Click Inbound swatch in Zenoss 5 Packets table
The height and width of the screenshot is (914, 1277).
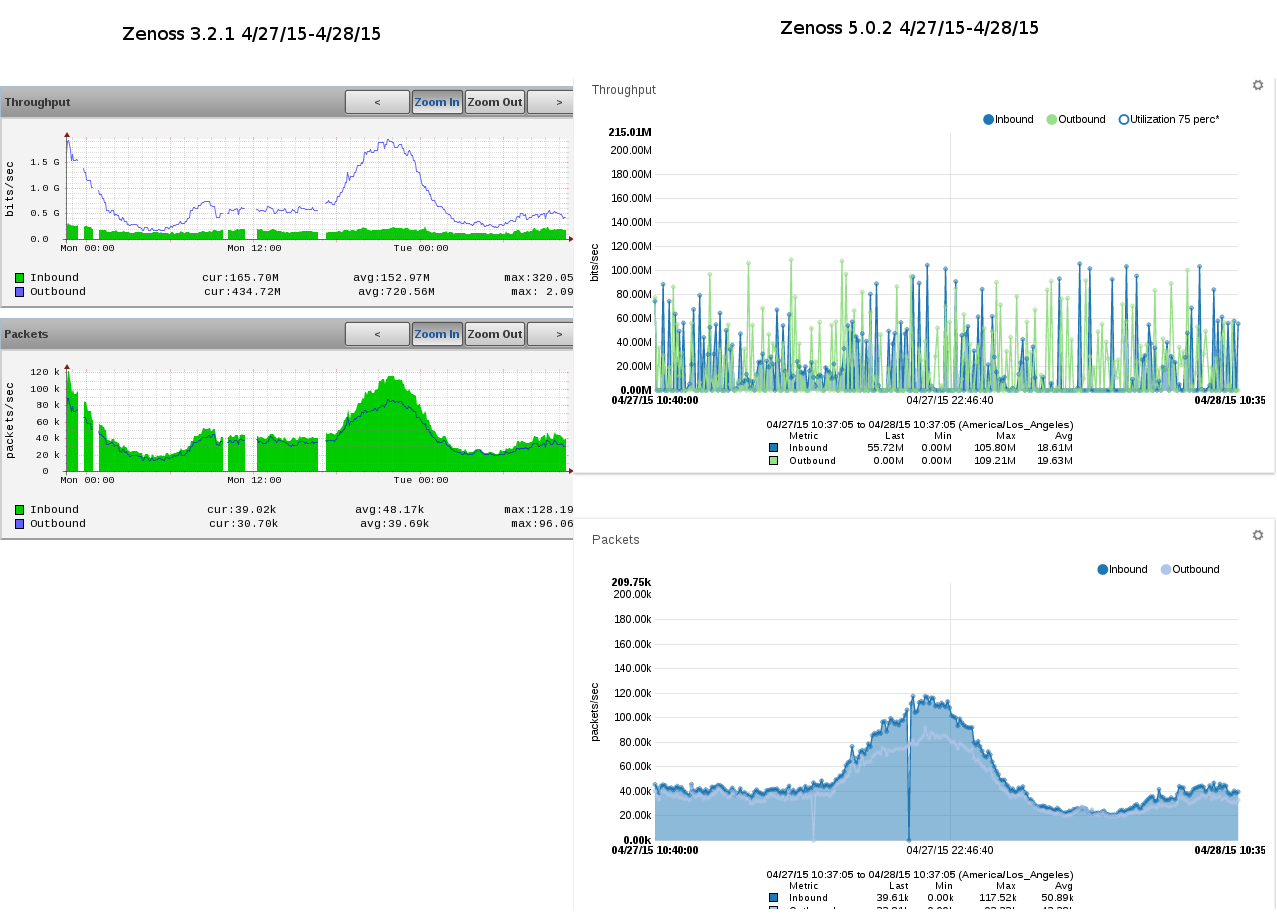point(773,898)
